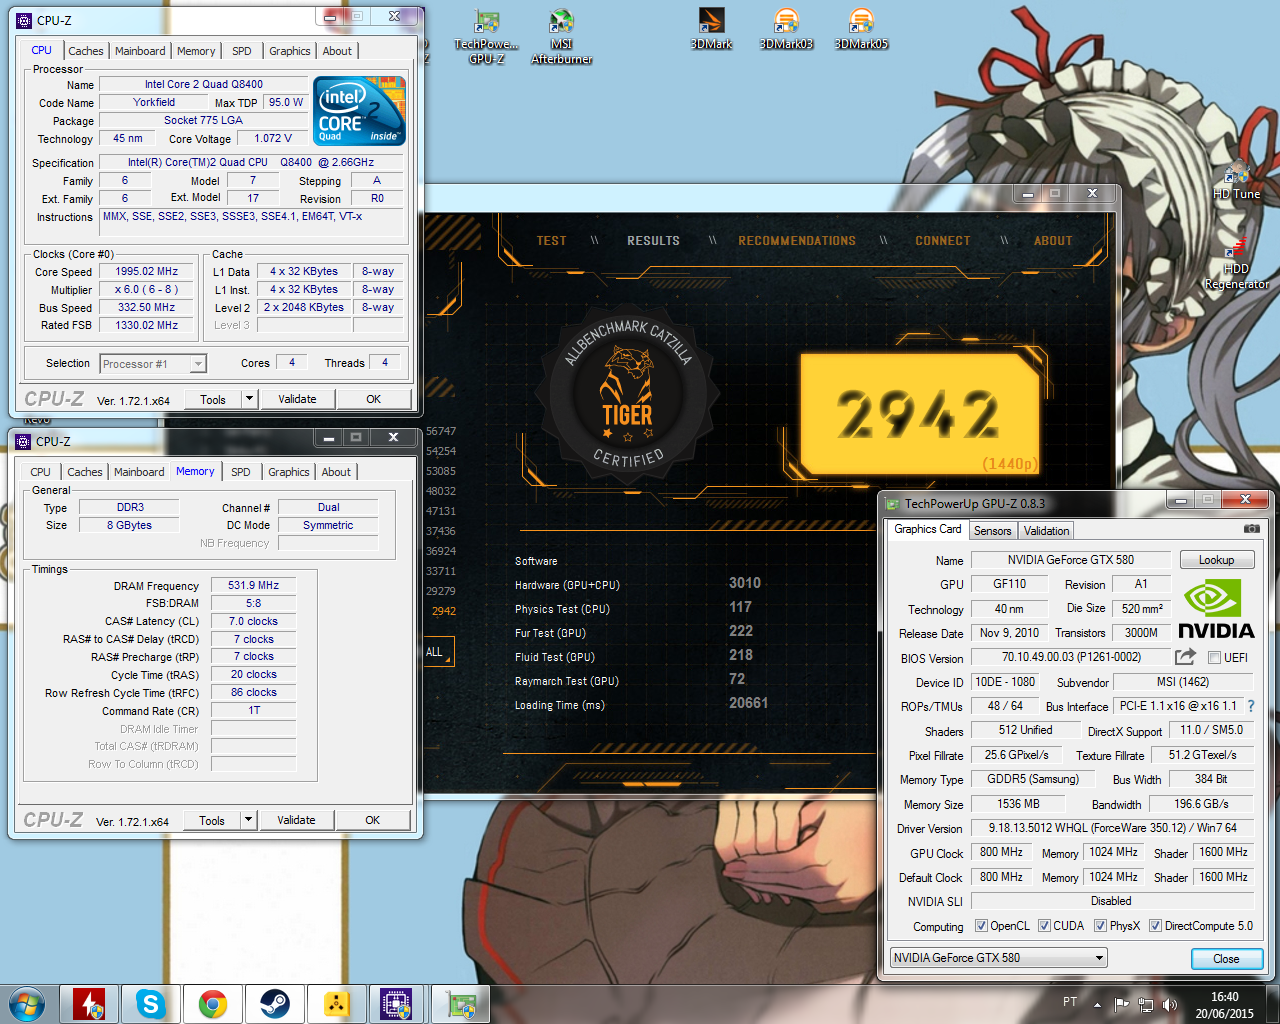This screenshot has height=1024, width=1280.
Task: Click the Intel Core 2 Quad logo
Action: 360,111
